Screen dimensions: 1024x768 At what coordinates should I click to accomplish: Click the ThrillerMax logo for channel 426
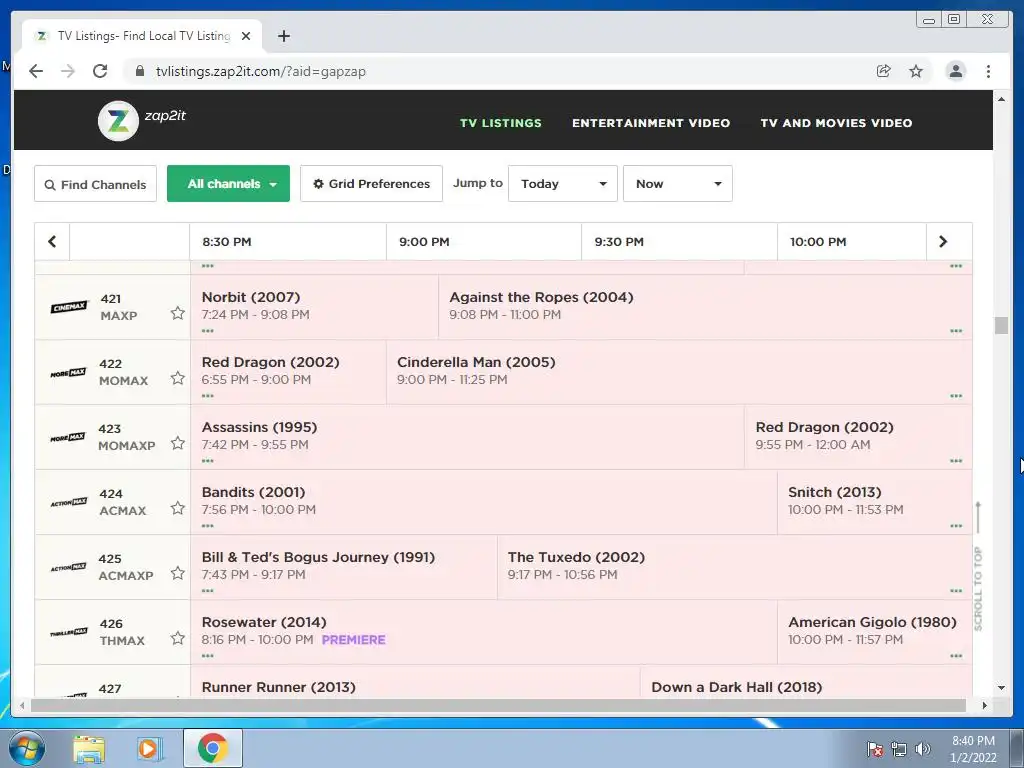[x=69, y=632]
